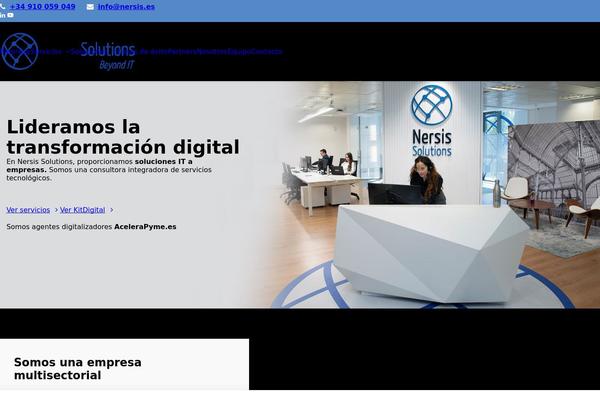The width and height of the screenshot is (600, 400).
Task: Click the phone icon in the top bar
Action: click(x=2, y=7)
